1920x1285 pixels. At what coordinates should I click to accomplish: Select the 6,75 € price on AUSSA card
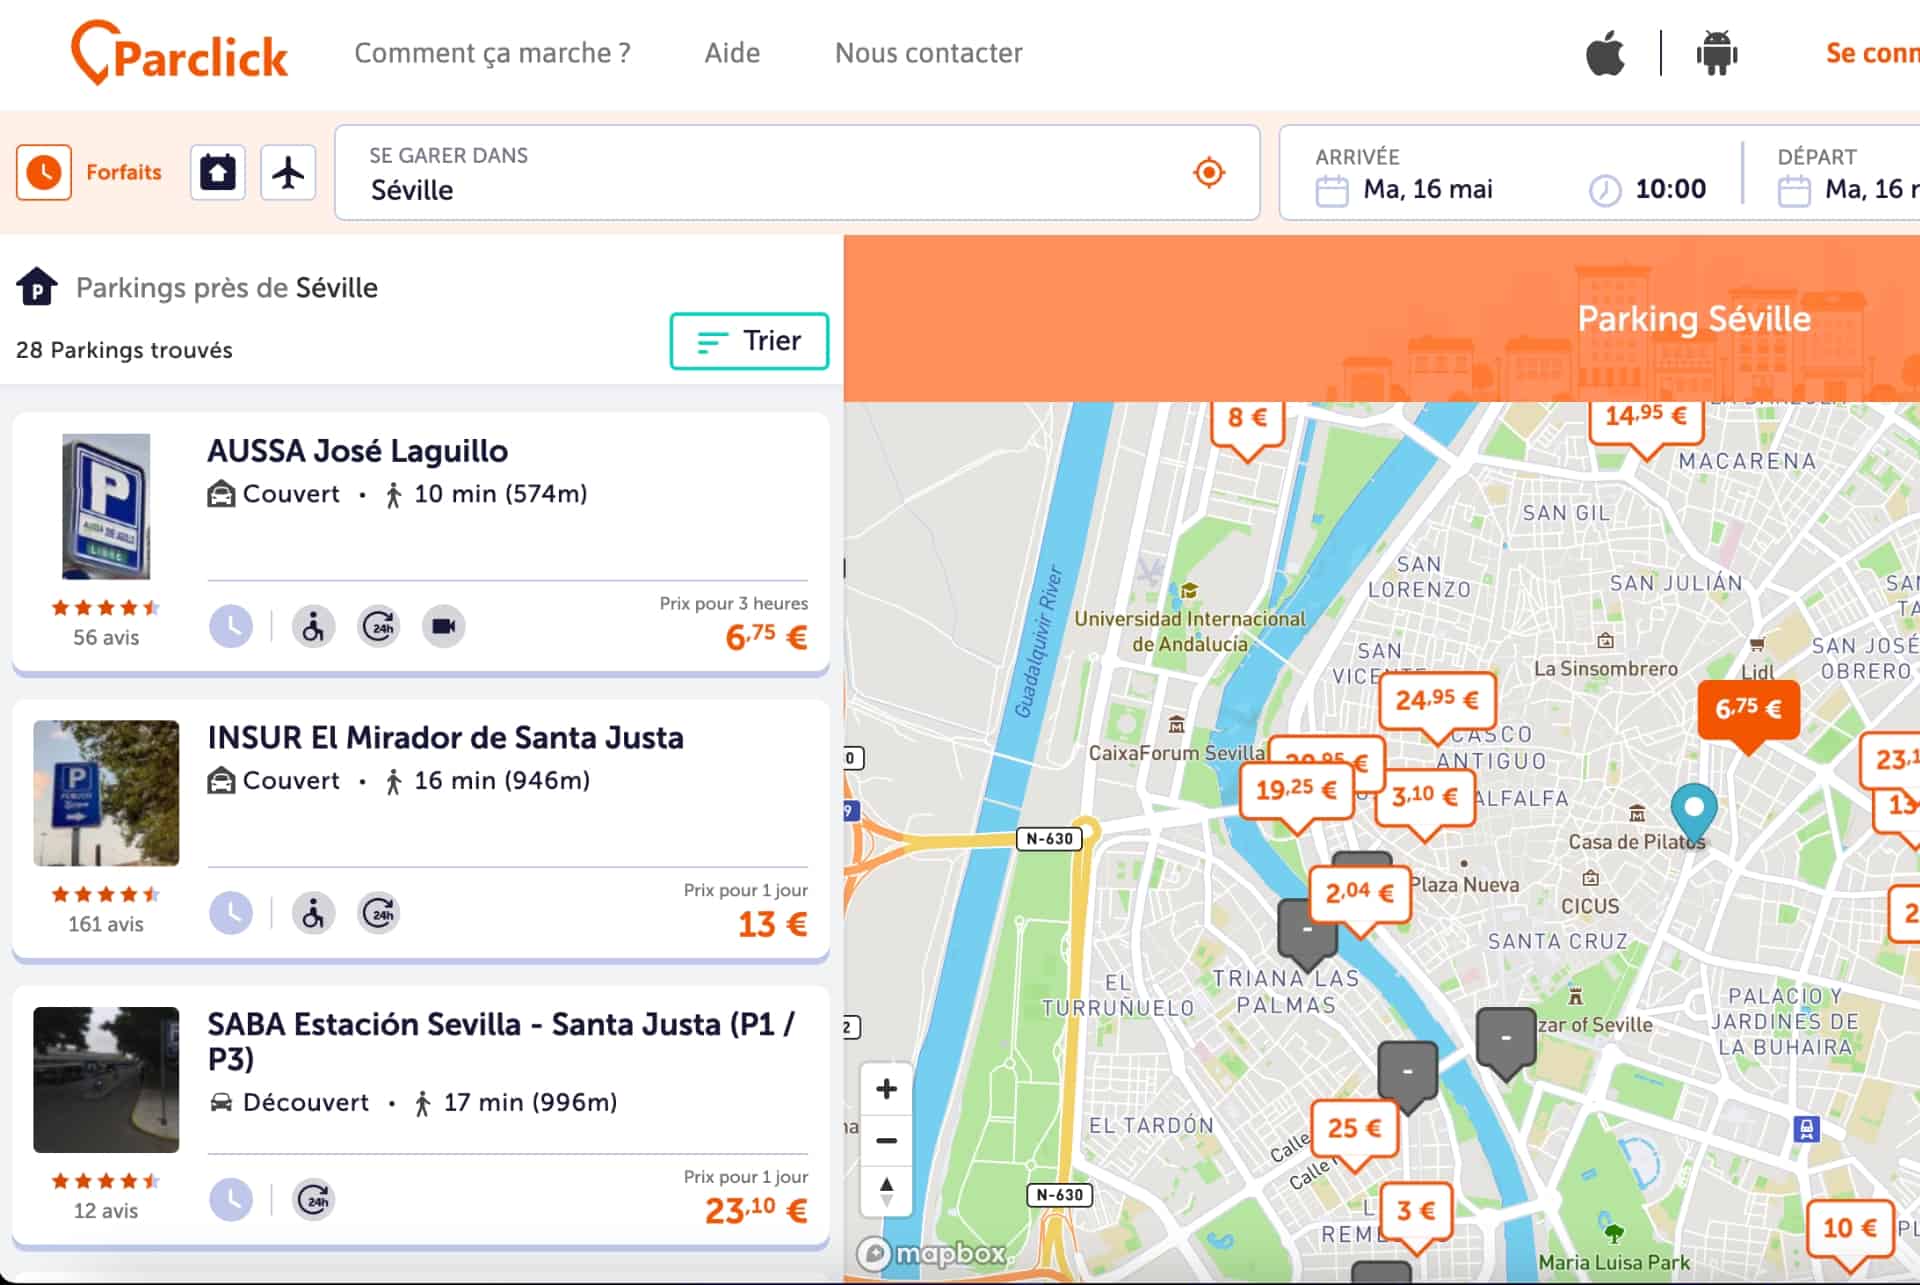coord(766,636)
